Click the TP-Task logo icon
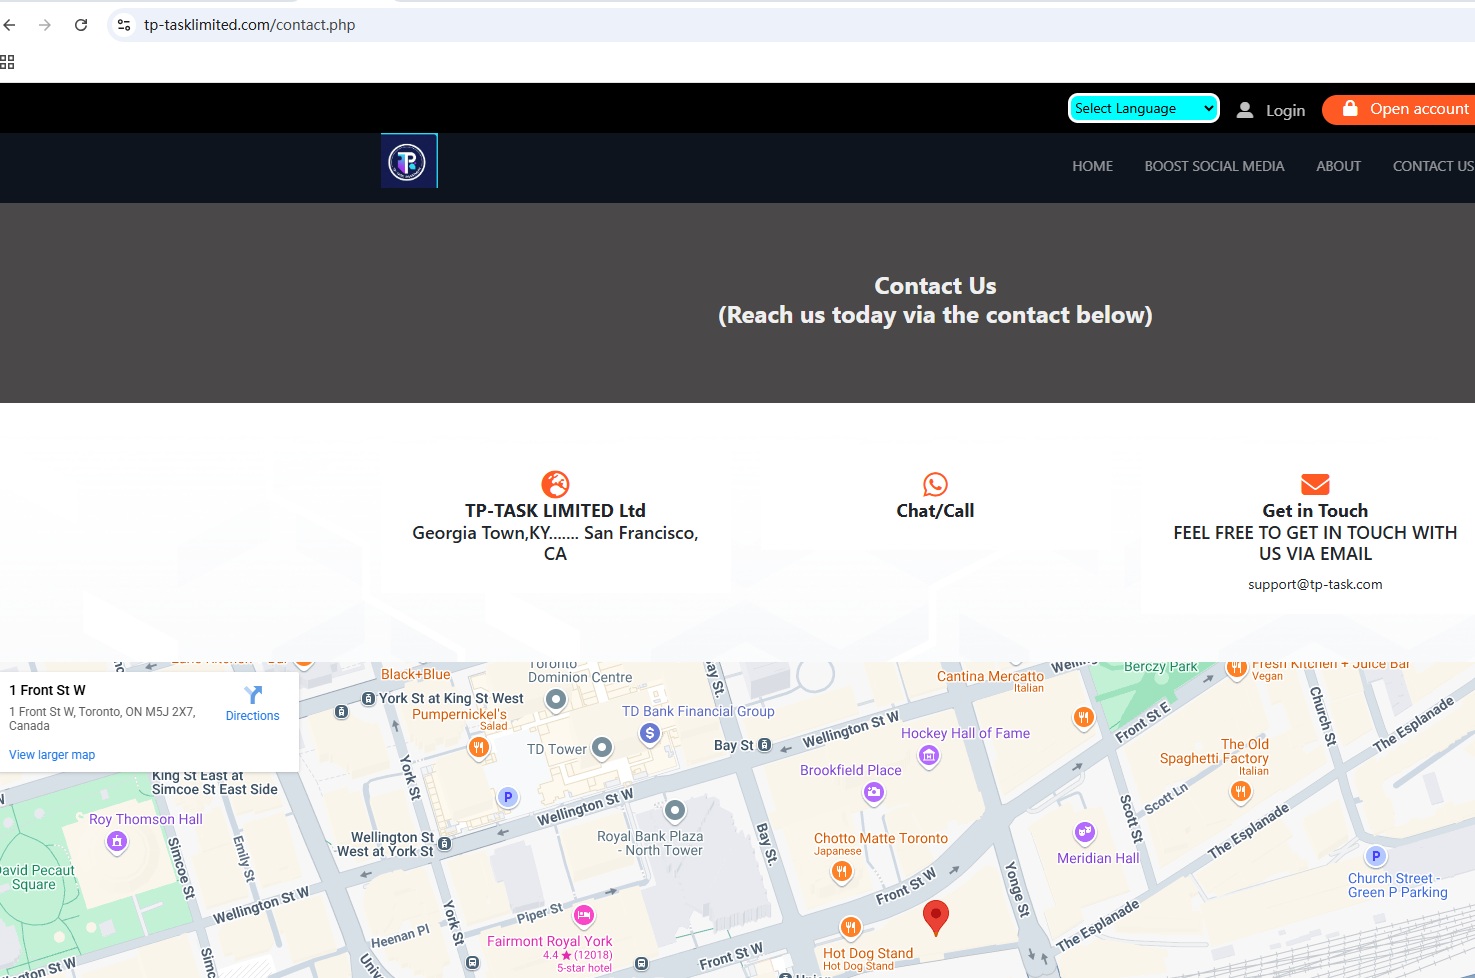1475x978 pixels. 408,161
